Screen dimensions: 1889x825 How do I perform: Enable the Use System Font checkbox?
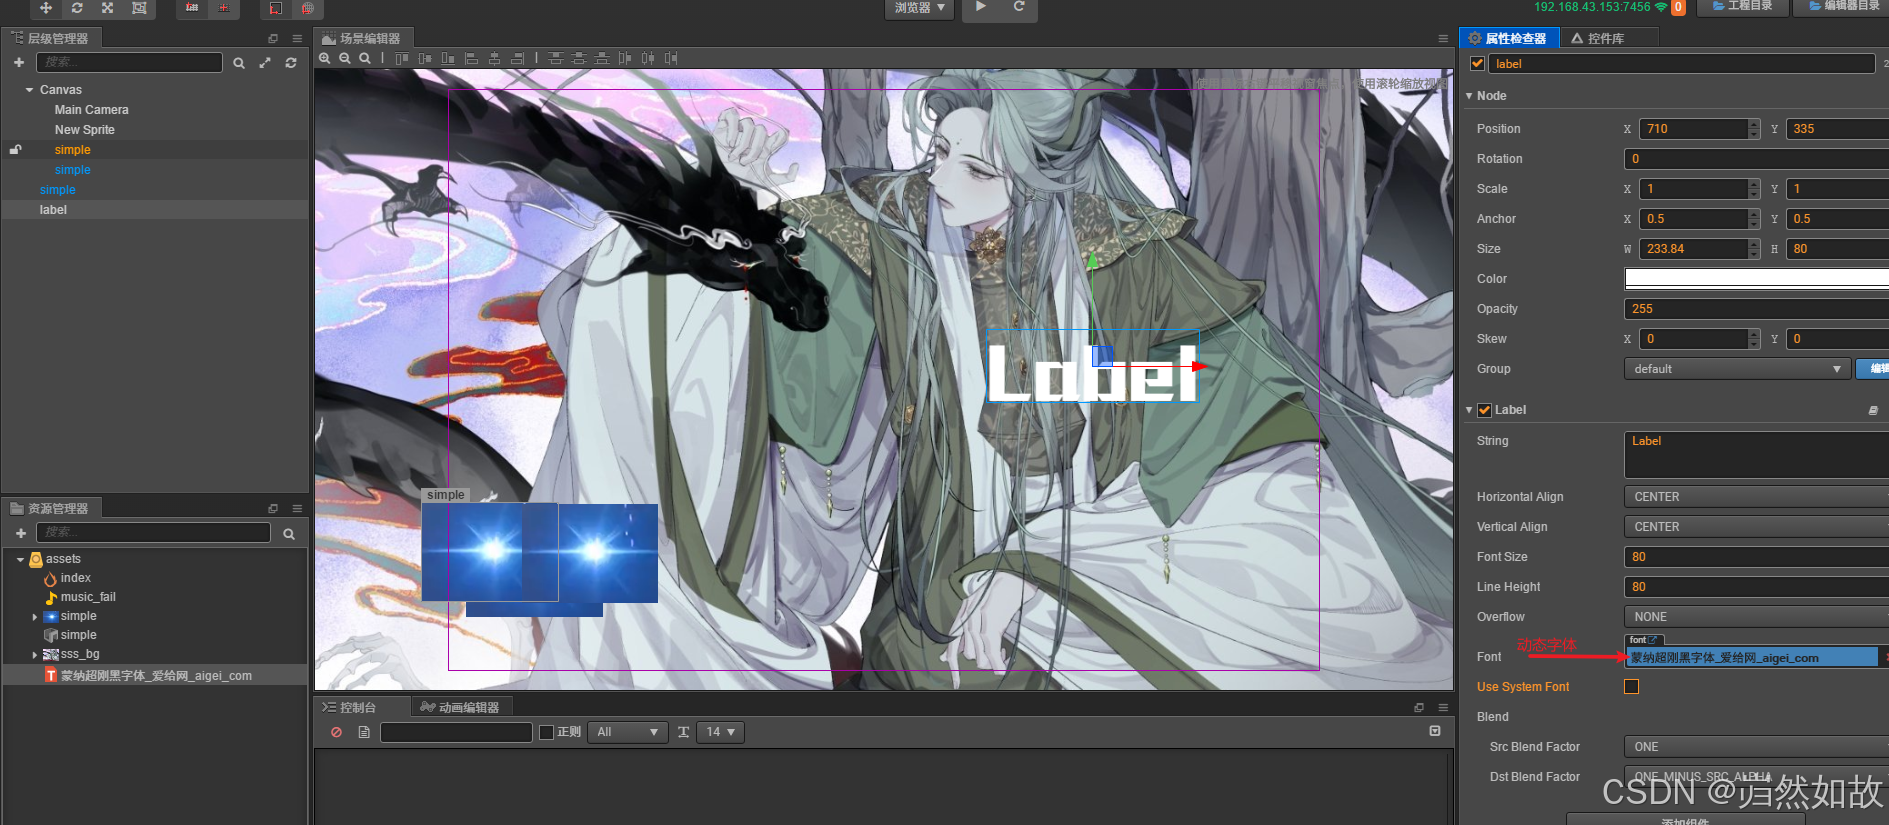1632,687
